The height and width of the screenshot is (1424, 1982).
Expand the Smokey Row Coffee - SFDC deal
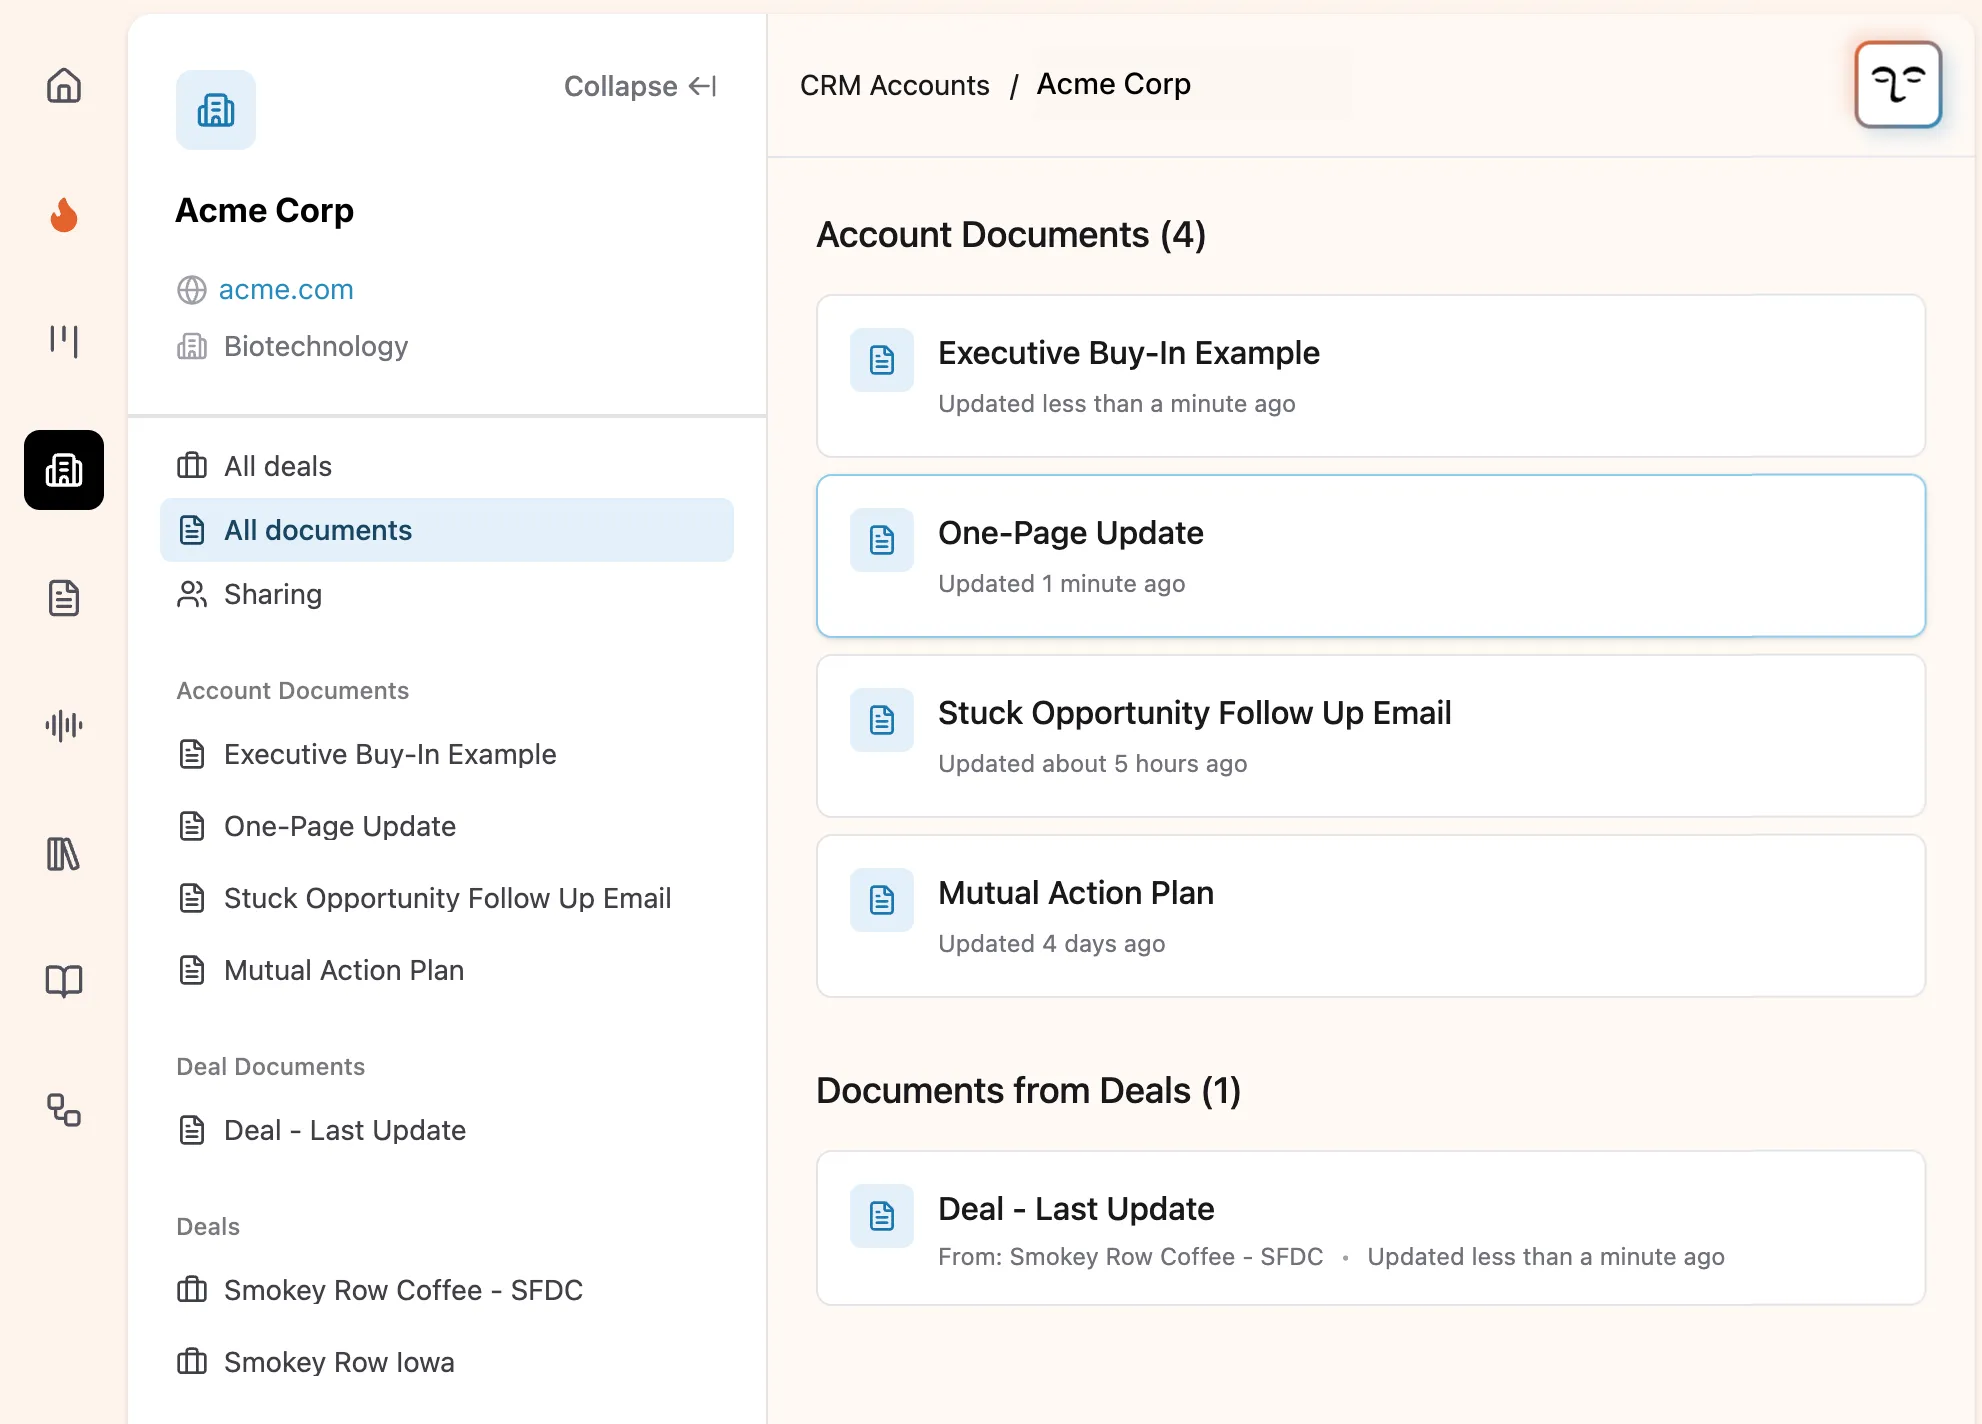pos(403,1290)
